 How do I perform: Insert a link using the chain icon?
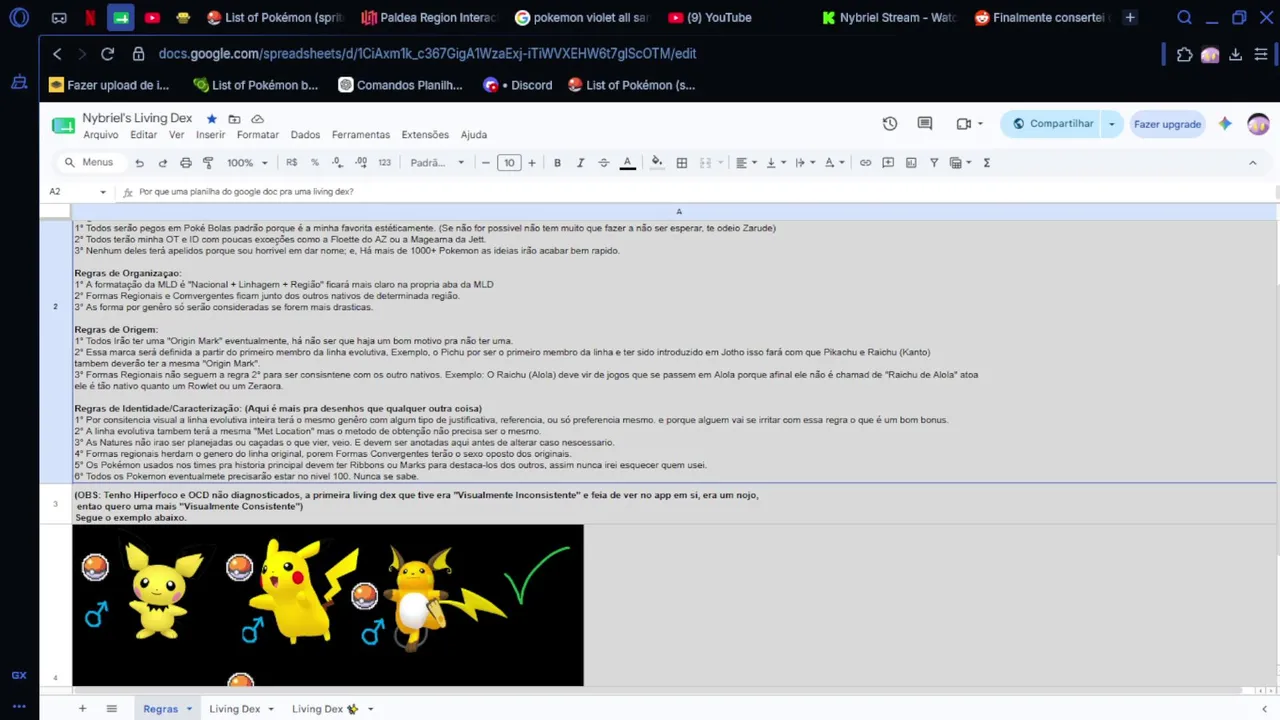pos(865,163)
